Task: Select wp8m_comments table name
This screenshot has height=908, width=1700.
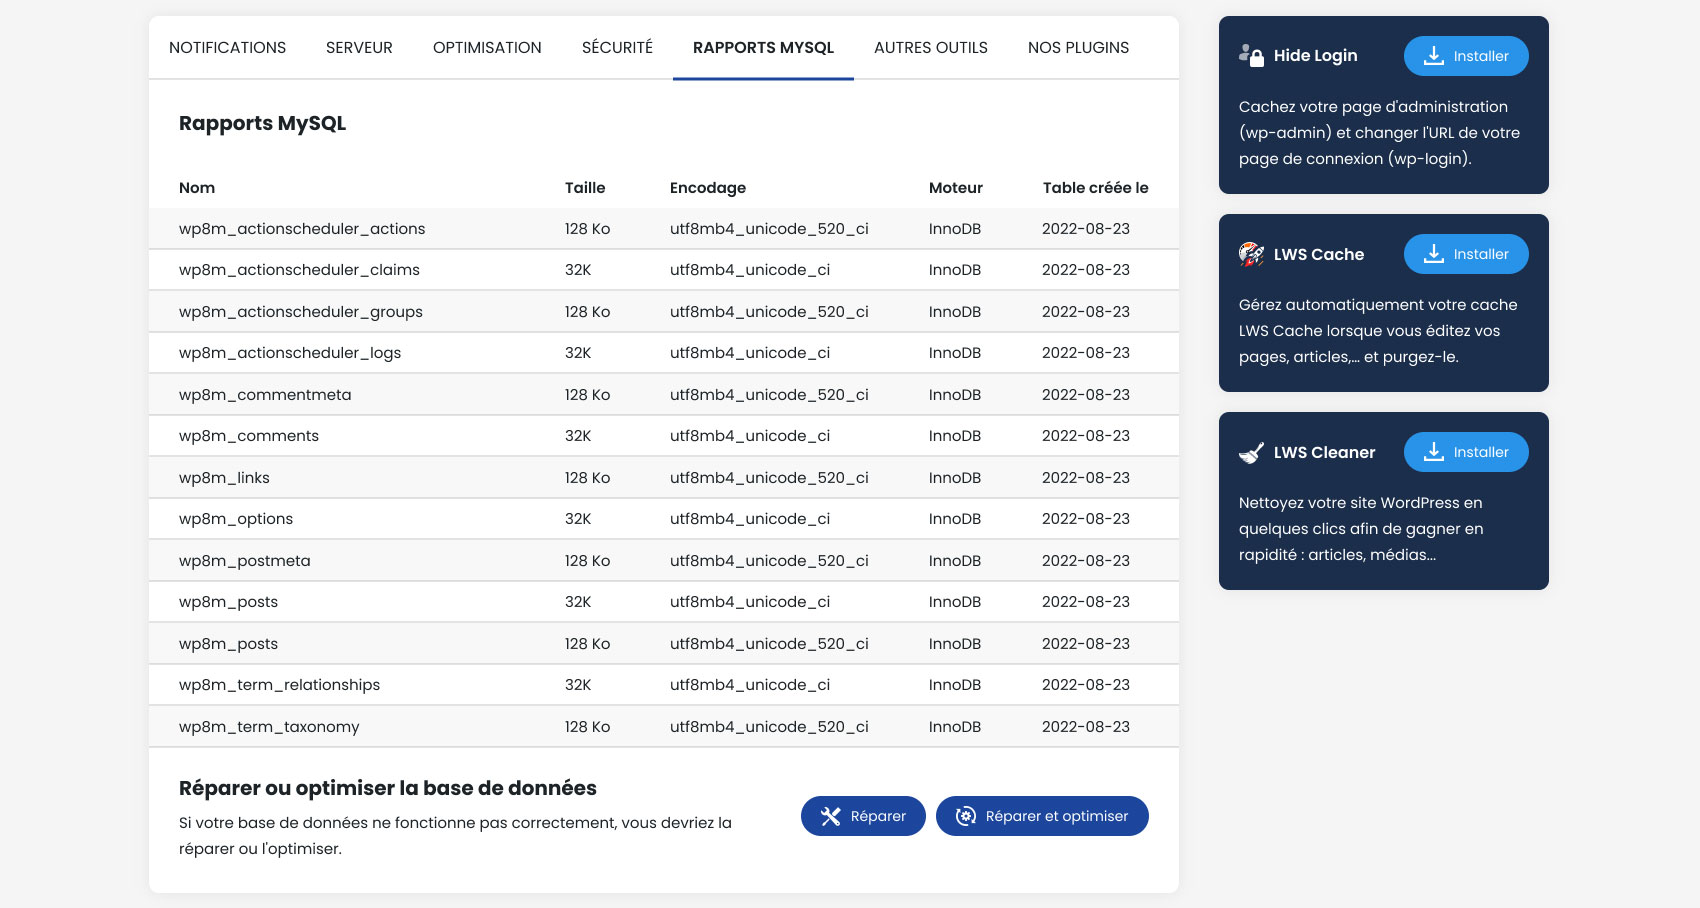Action: click(x=249, y=436)
